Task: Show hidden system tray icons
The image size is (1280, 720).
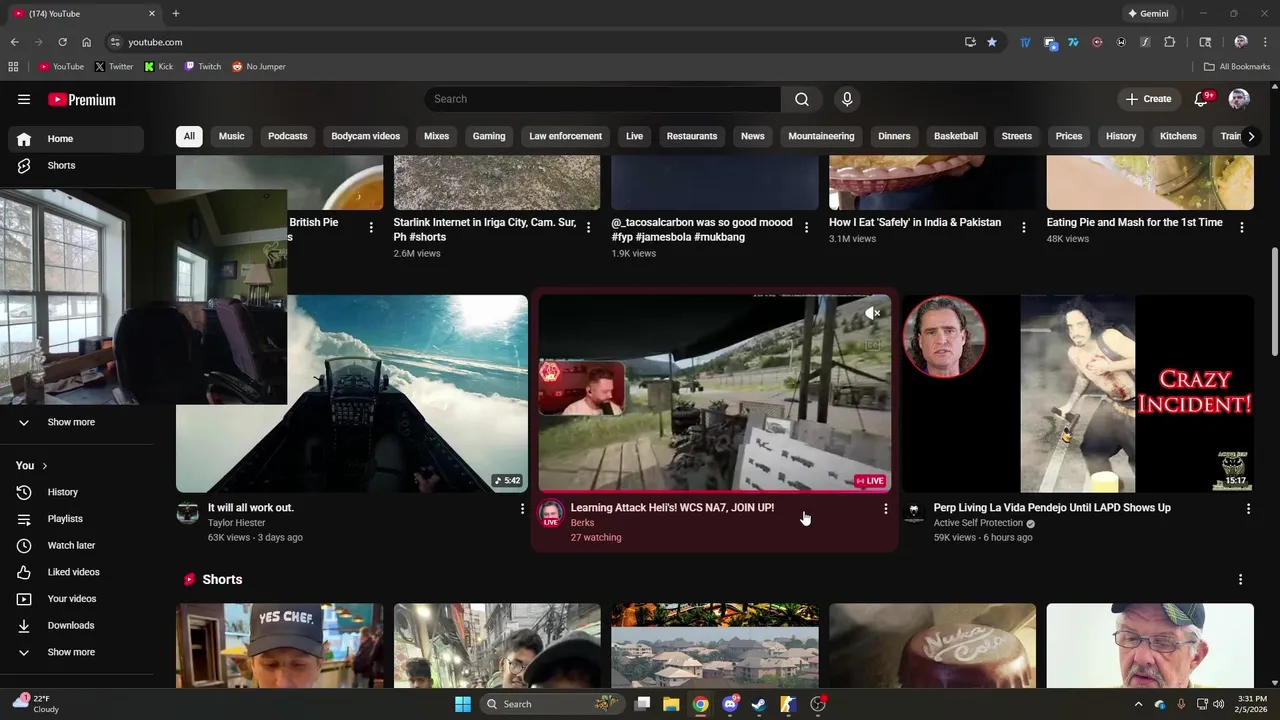Action: [1138, 704]
